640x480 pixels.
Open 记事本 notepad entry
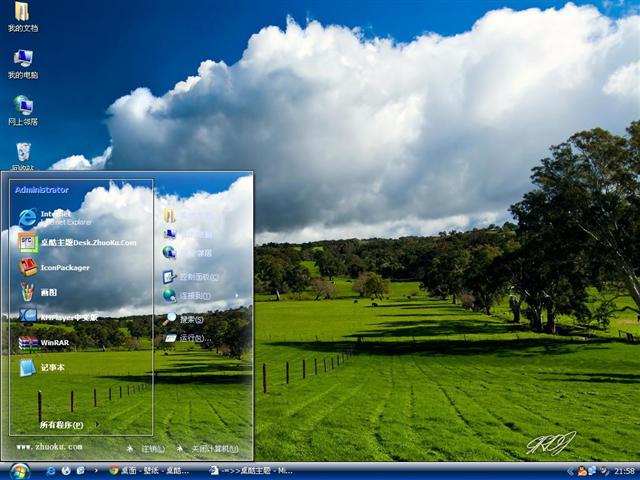42,367
